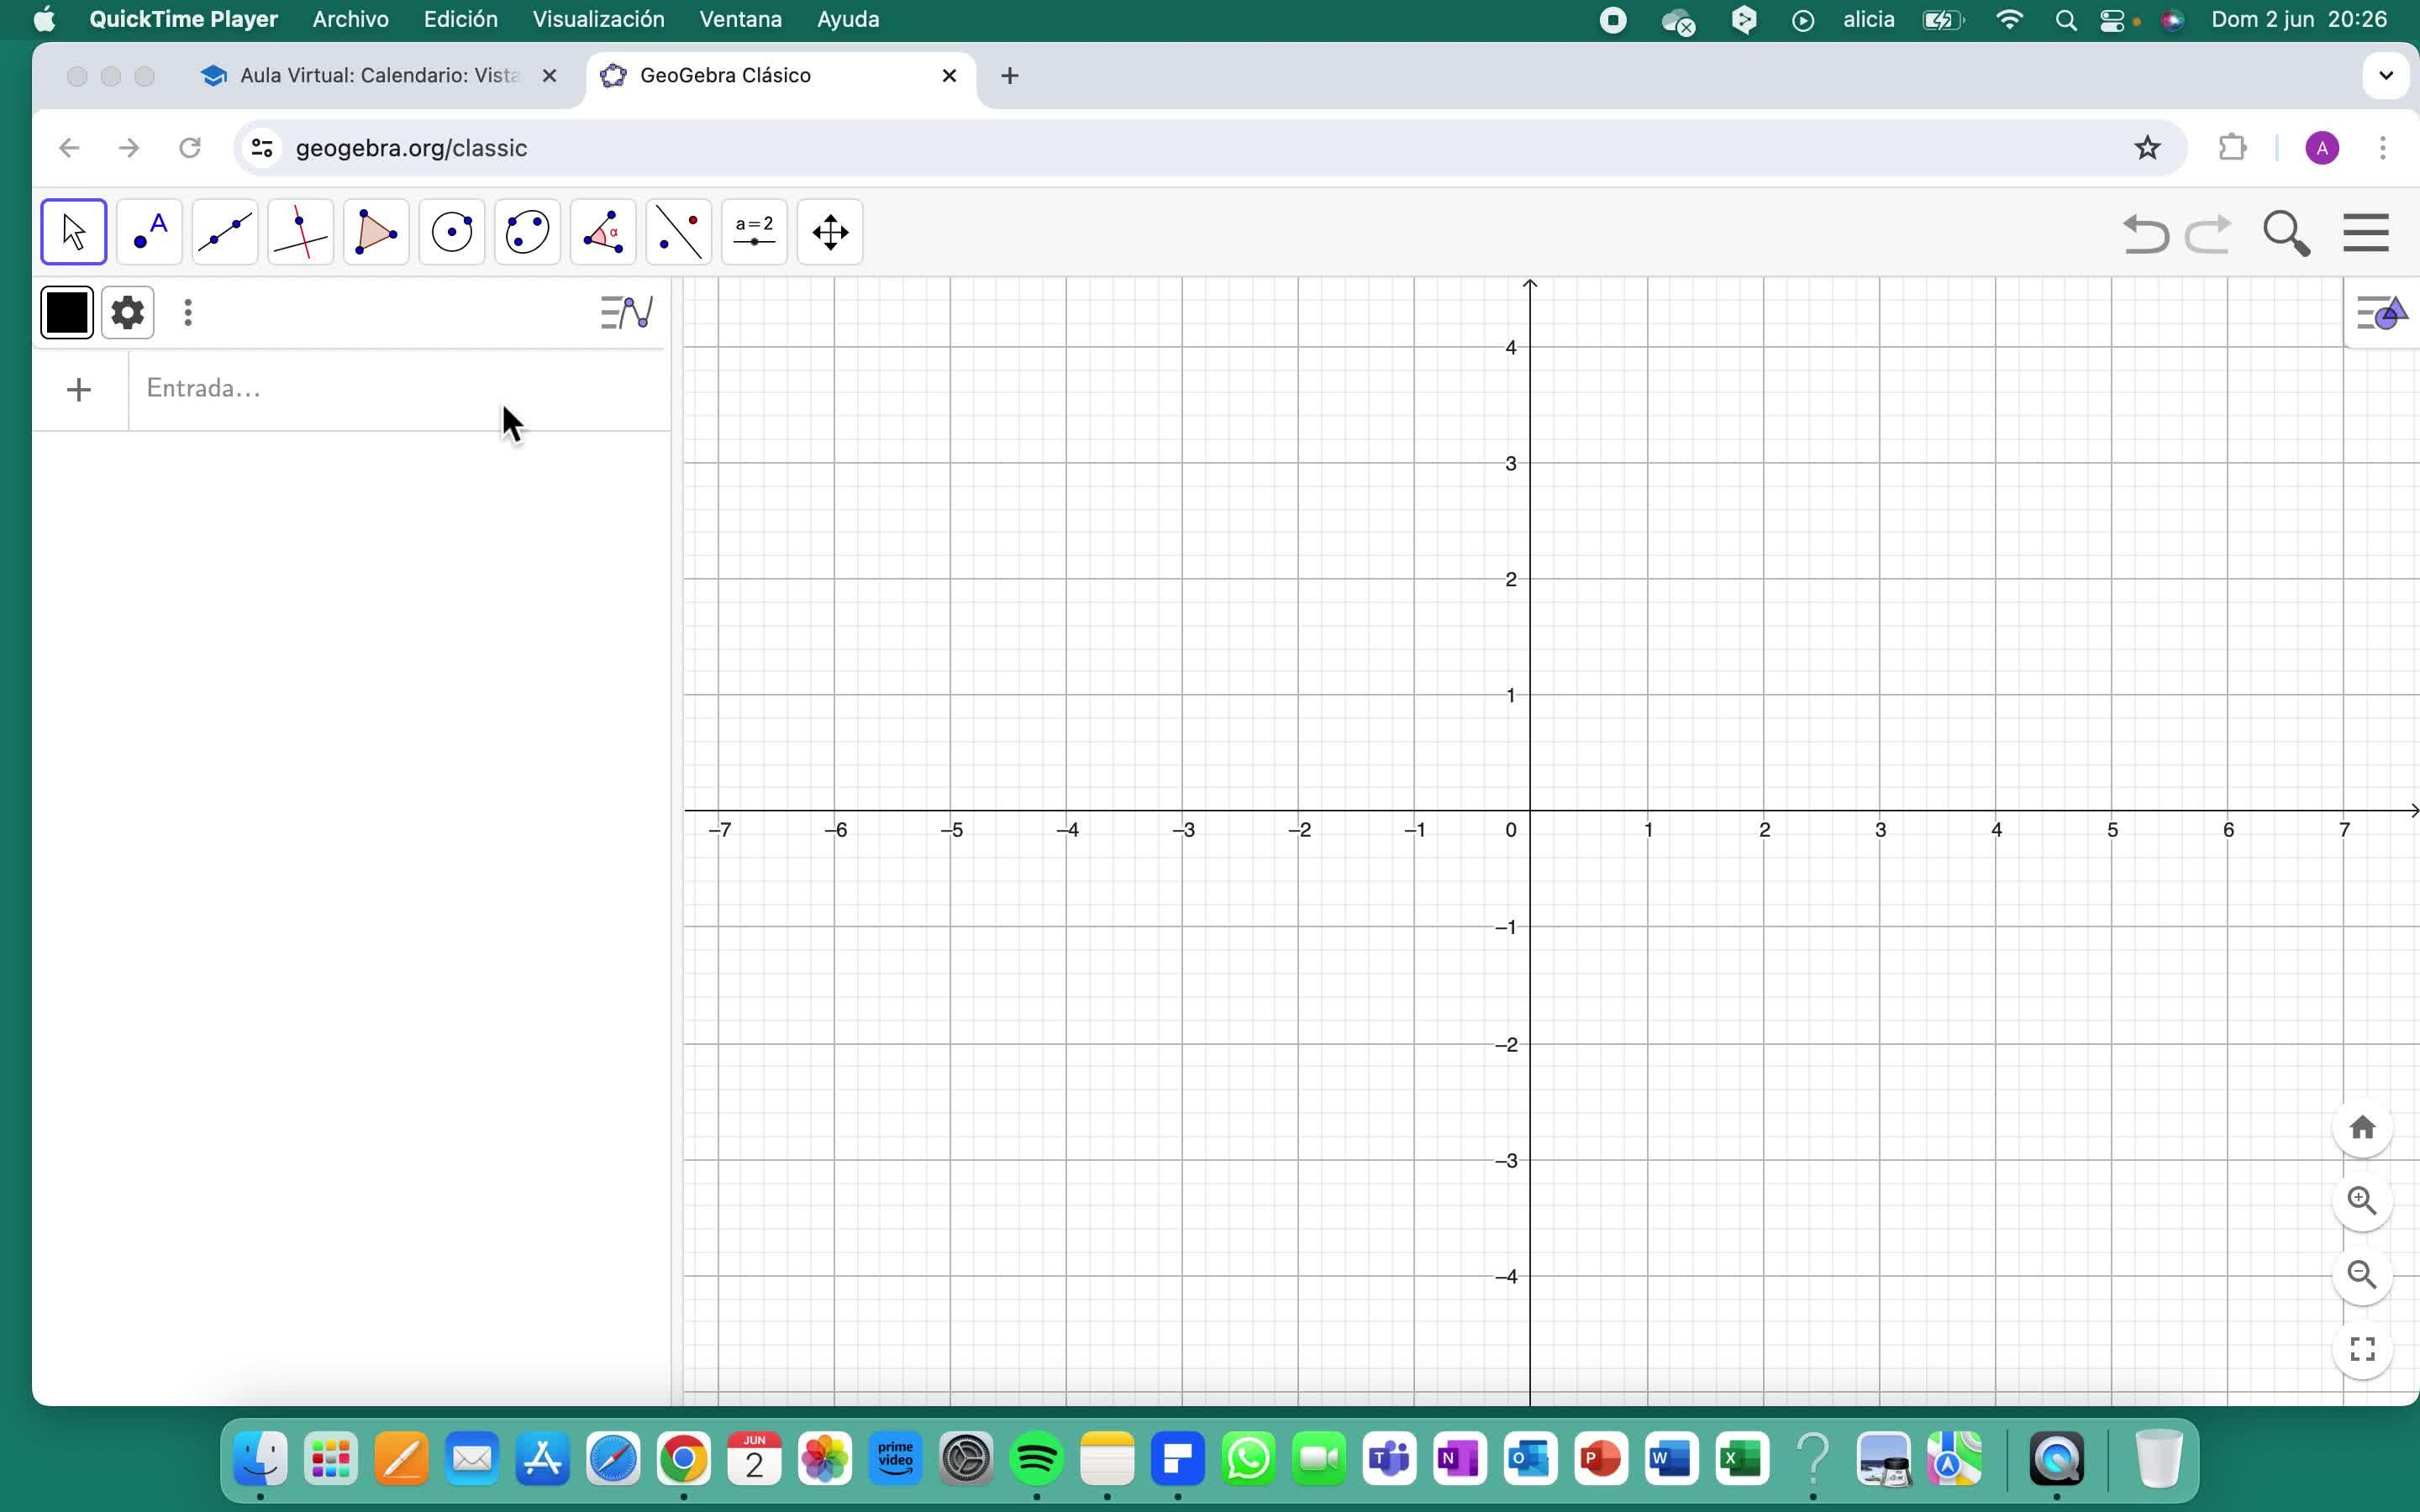Image resolution: width=2420 pixels, height=1512 pixels.
Task: Pick the Circle with center tool
Action: [x=452, y=232]
